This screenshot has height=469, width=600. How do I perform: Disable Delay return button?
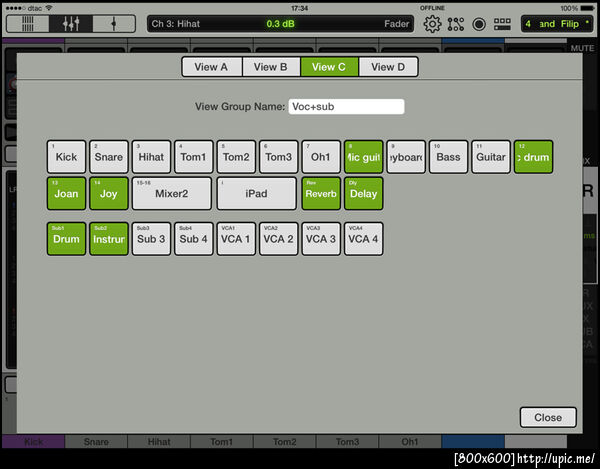click(364, 194)
